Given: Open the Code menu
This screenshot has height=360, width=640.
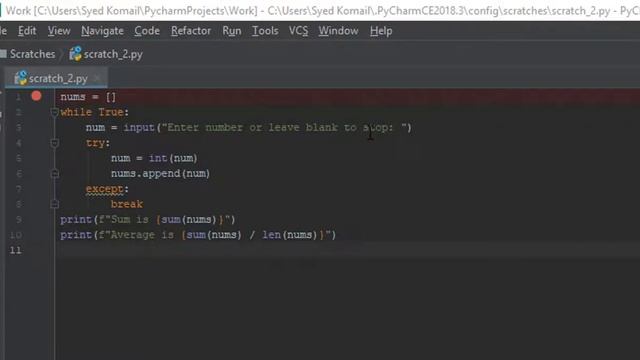Looking at the screenshot, I should (147, 31).
